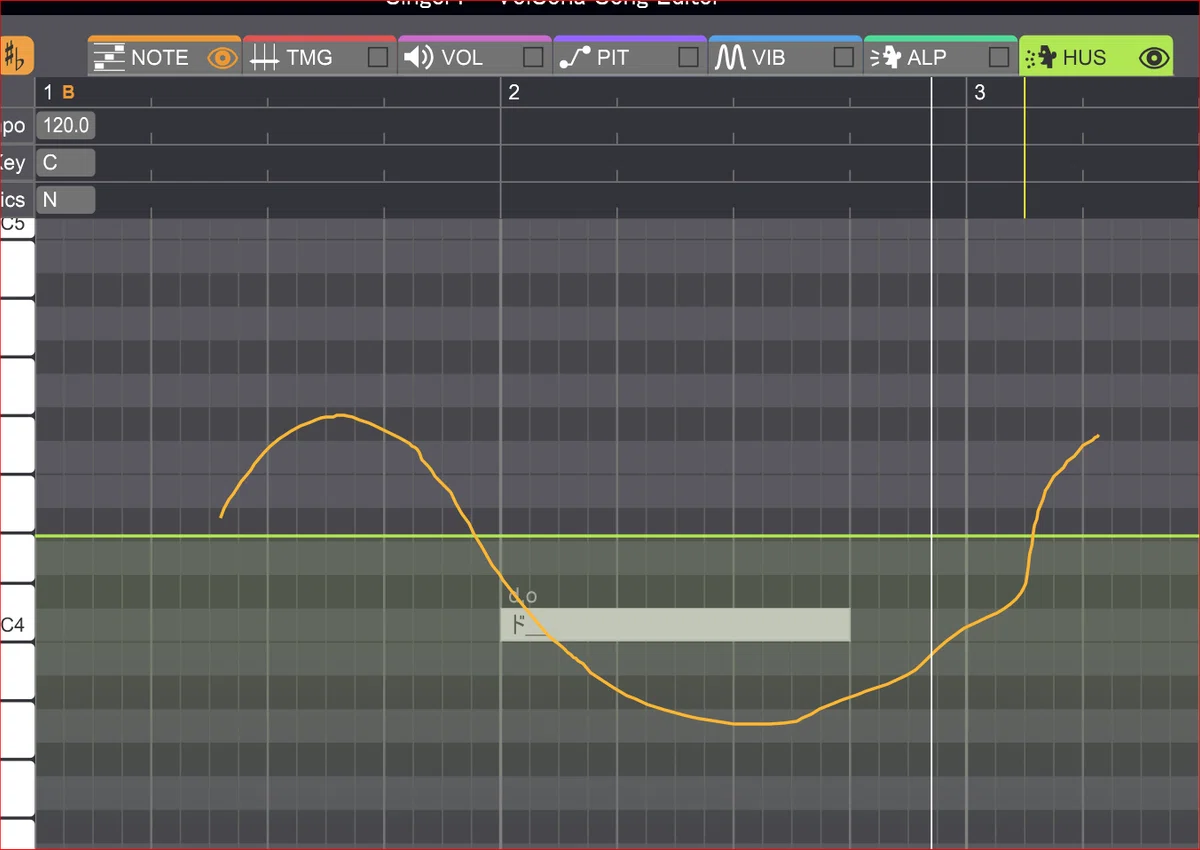
Task: Open the VOL volume tab
Action: (474, 56)
